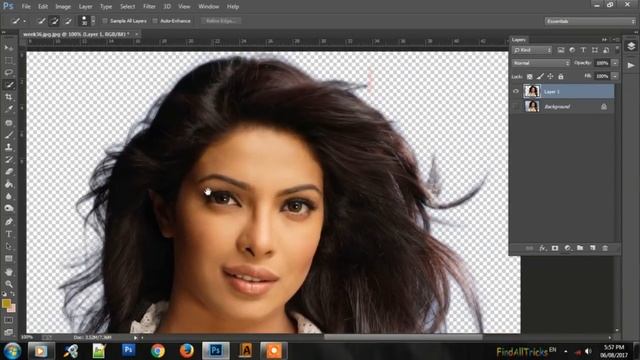Select the Brush tool
The height and width of the screenshot is (360, 640).
(x=9, y=135)
